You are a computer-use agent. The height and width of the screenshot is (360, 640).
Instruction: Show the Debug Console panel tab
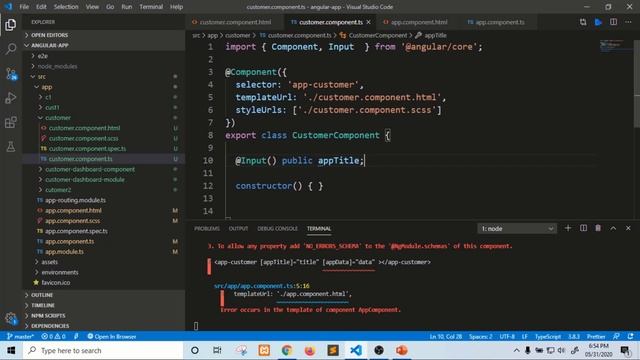click(278, 229)
